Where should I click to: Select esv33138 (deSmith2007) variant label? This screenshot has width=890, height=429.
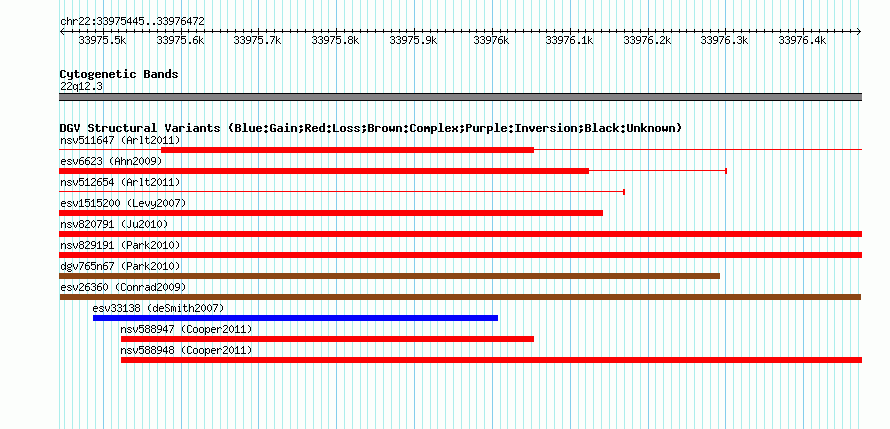tap(158, 308)
